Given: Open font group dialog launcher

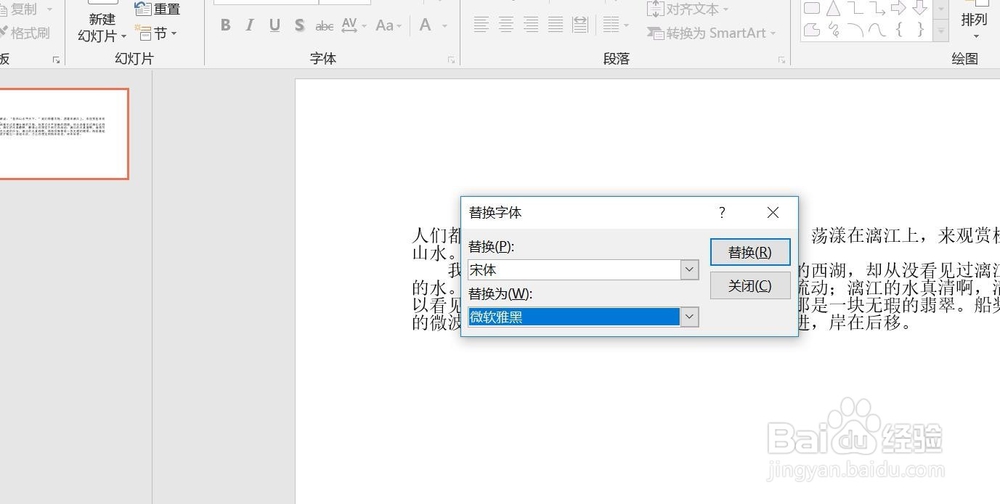Looking at the screenshot, I should (452, 59).
